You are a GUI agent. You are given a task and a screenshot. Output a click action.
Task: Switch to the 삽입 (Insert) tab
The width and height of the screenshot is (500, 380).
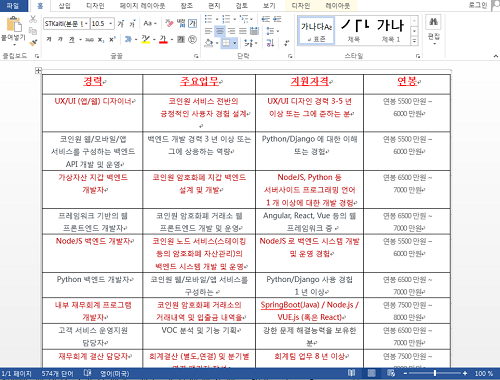coord(65,6)
